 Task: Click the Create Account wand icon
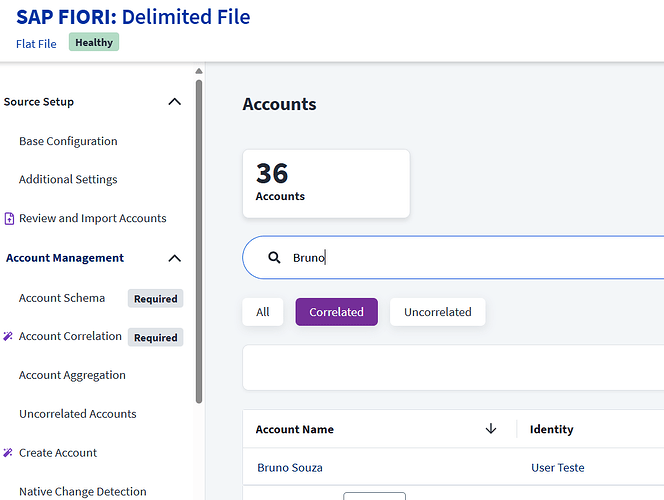(x=9, y=453)
